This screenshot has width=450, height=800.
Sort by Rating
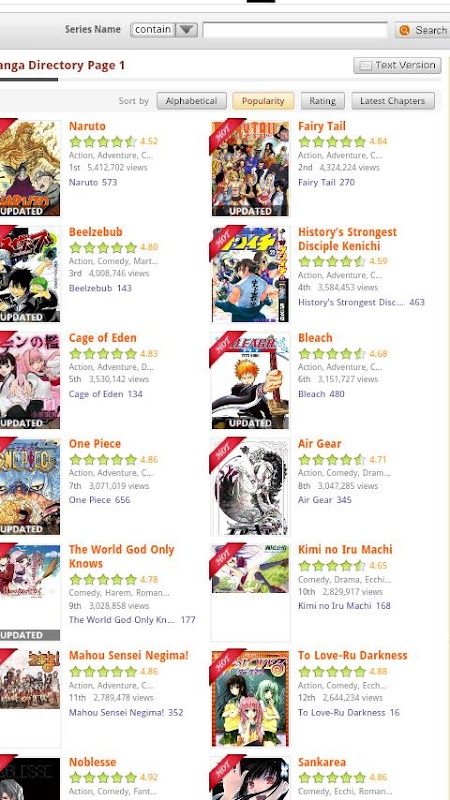322,101
